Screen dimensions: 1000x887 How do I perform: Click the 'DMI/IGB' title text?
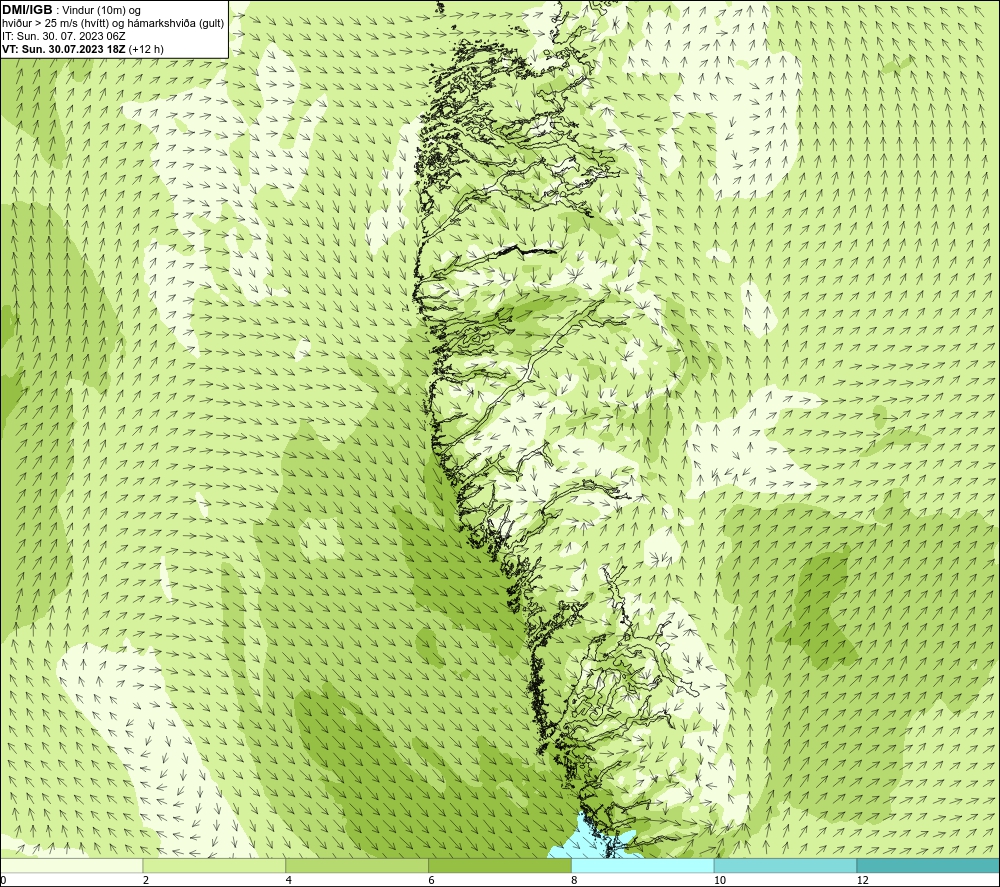tap(27, 10)
